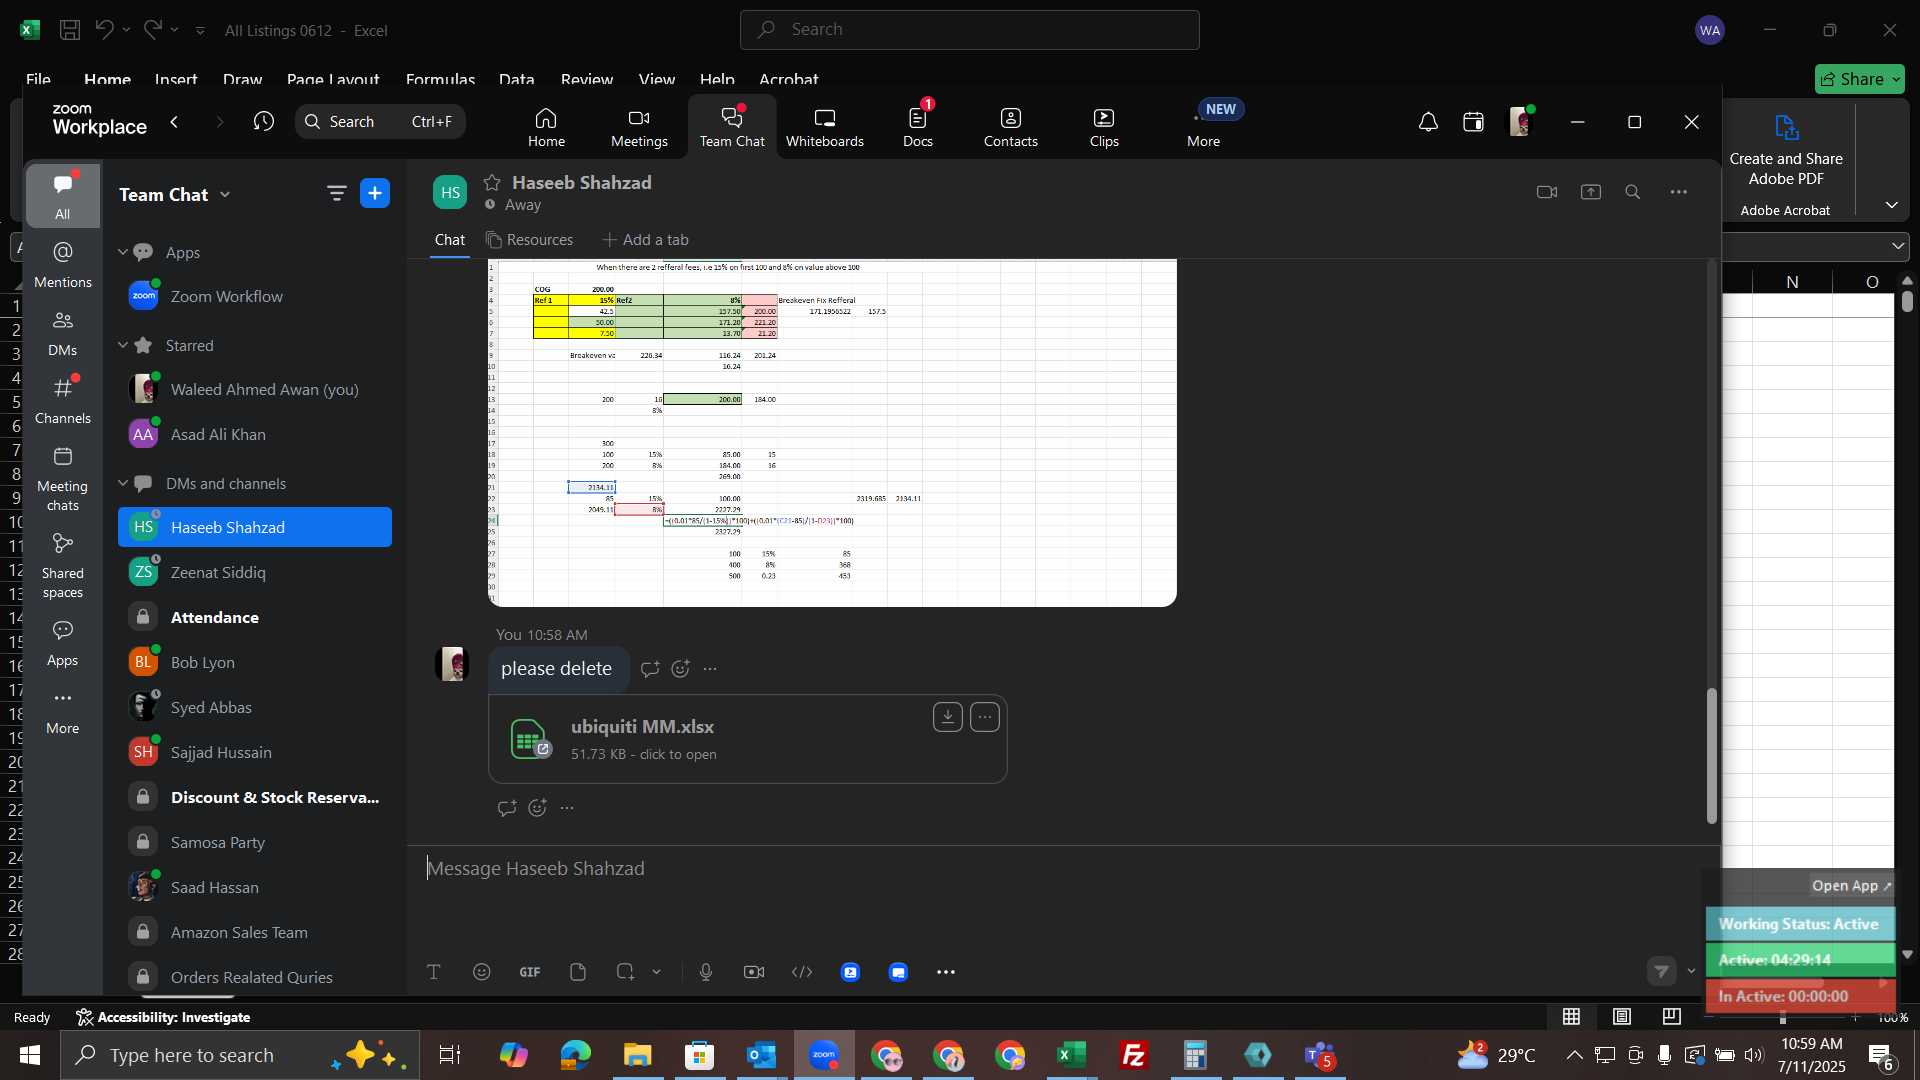Open the Zoom notifications bell
Screen dimensions: 1920x1080
[1428, 122]
